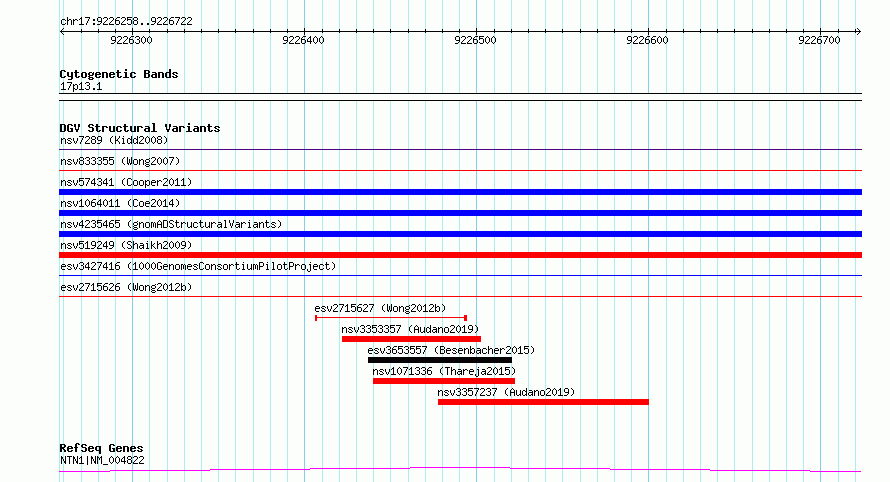Click the 17p13.1 band label
The width and height of the screenshot is (890, 482).
tap(81, 86)
